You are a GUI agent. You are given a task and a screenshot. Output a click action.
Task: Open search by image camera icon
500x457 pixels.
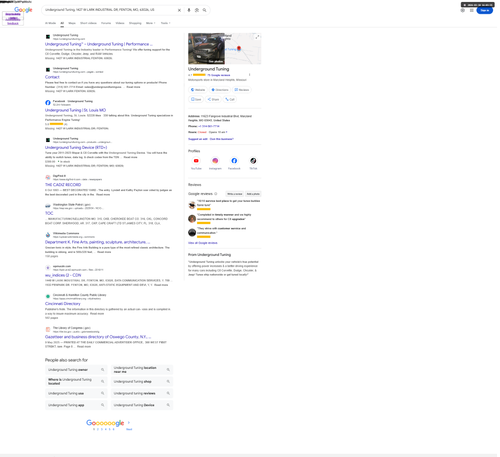pyautogui.click(x=197, y=10)
